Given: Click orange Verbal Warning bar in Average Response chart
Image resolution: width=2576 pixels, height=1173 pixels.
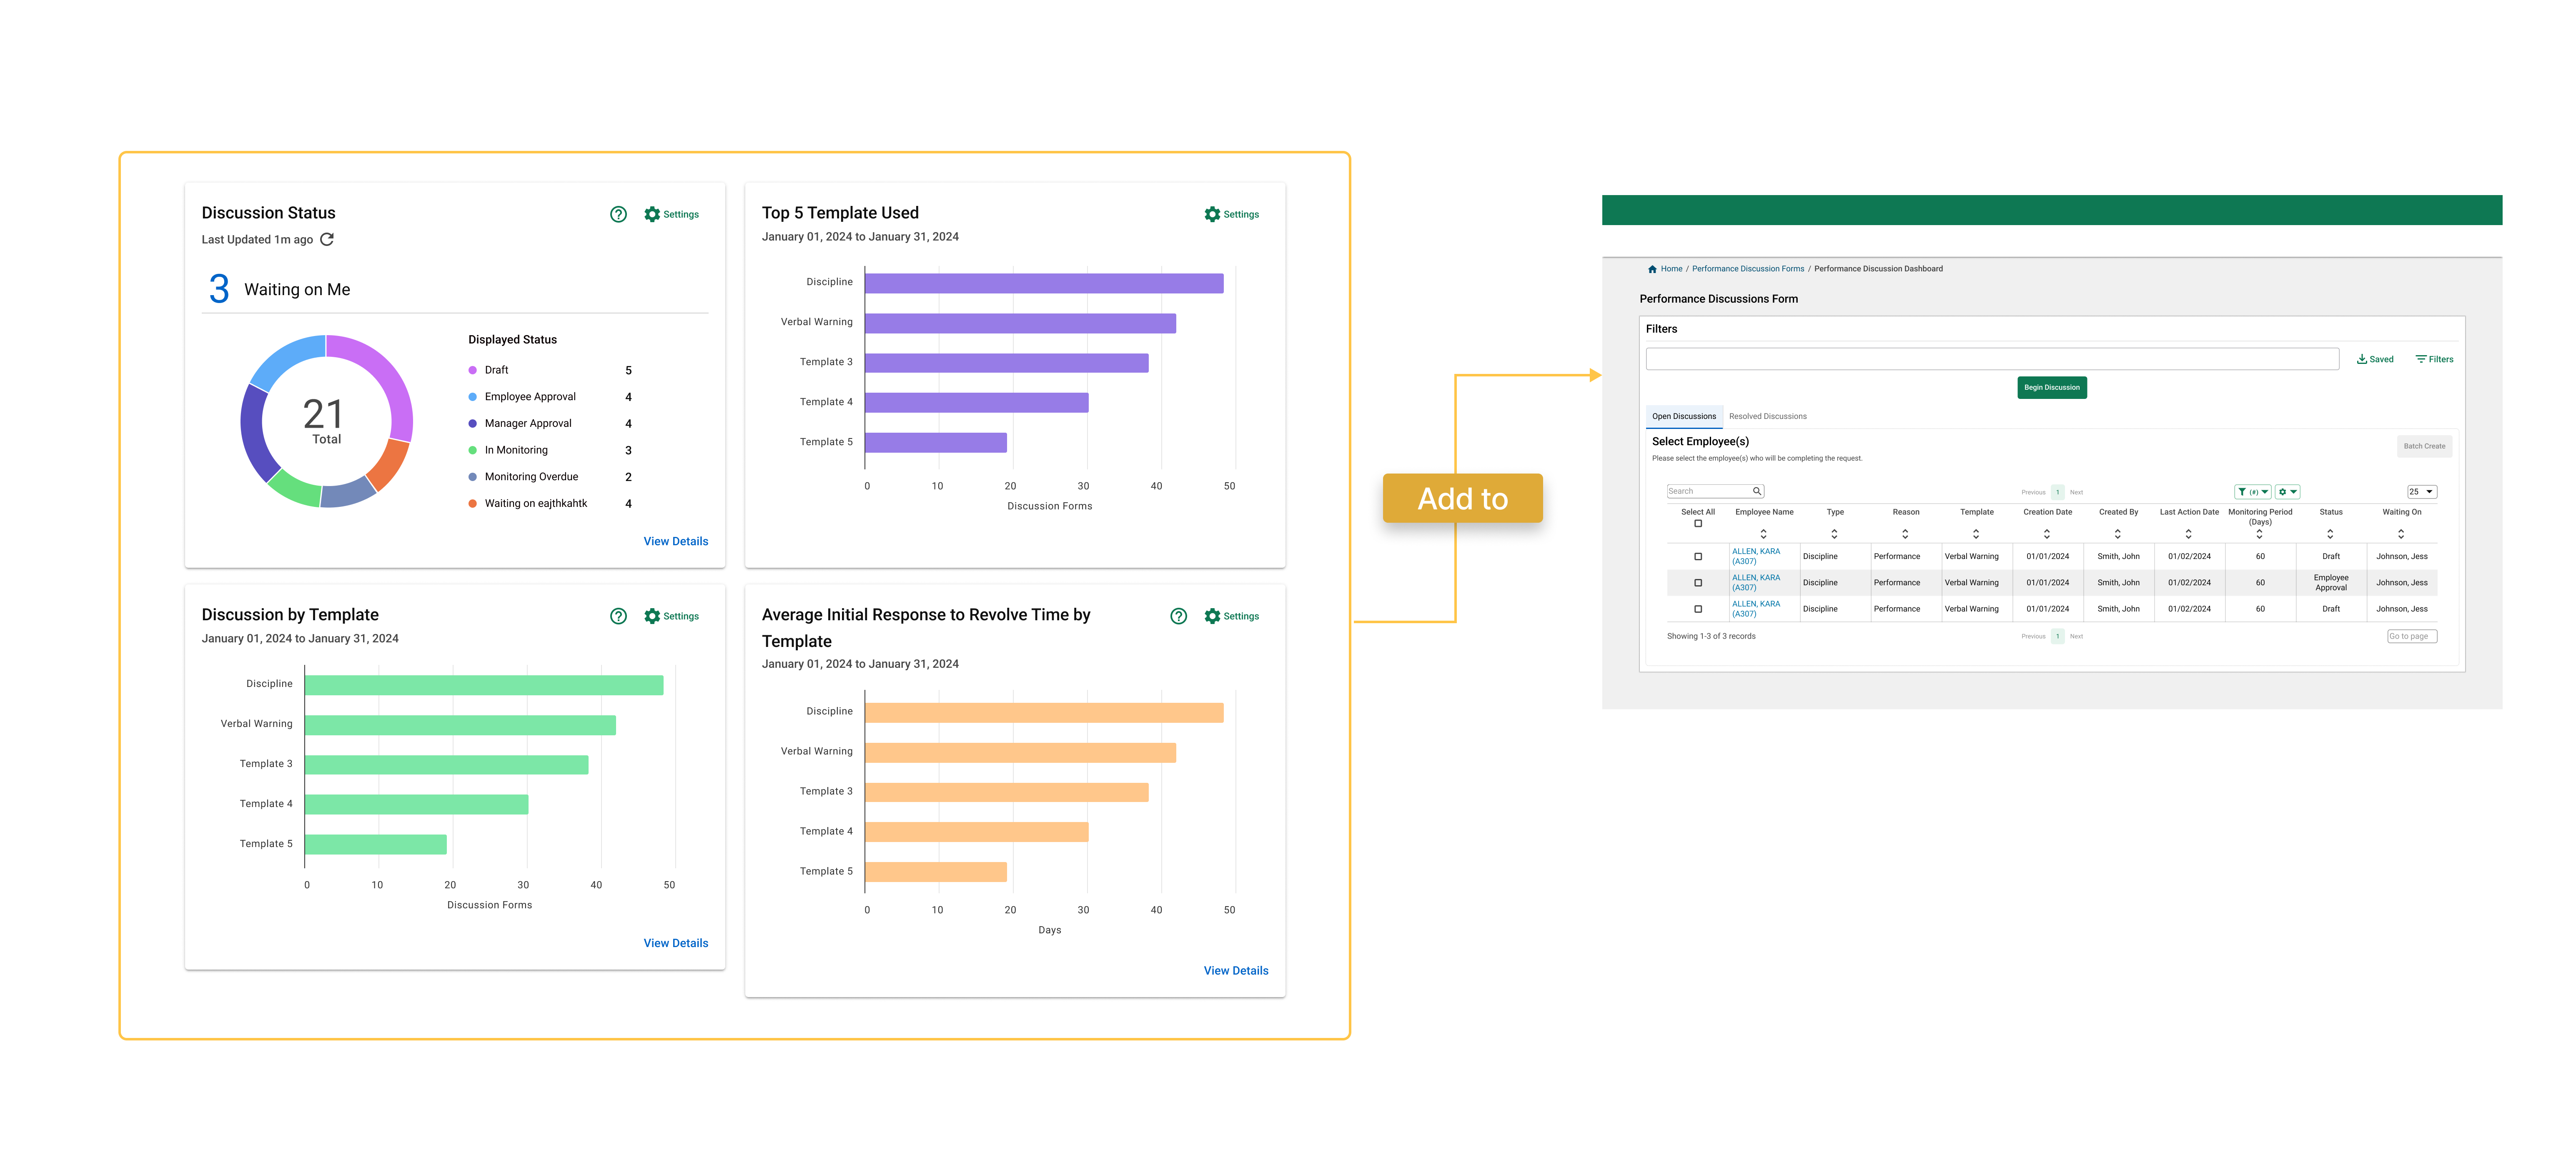Looking at the screenshot, I should [1020, 752].
